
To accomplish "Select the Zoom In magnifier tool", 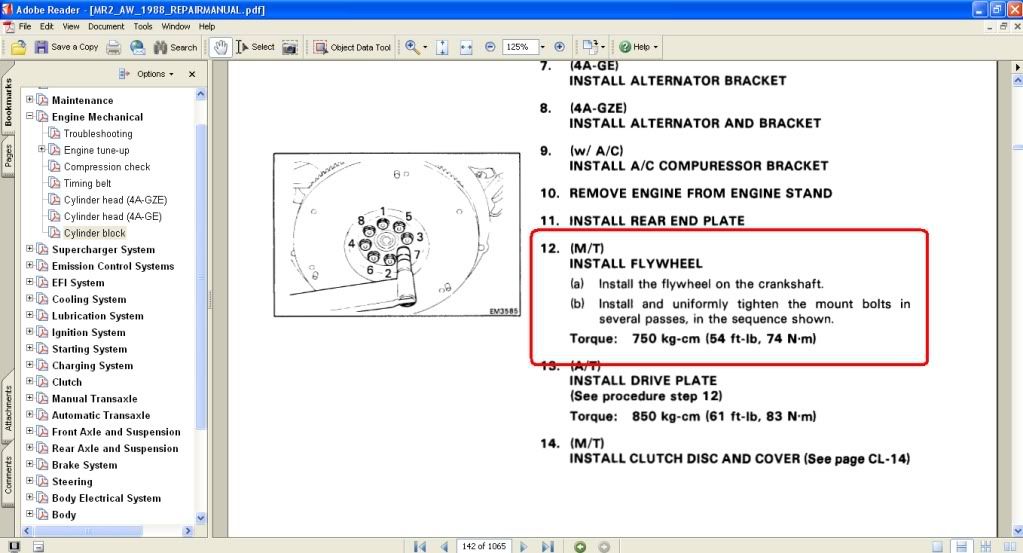I will [x=412, y=47].
